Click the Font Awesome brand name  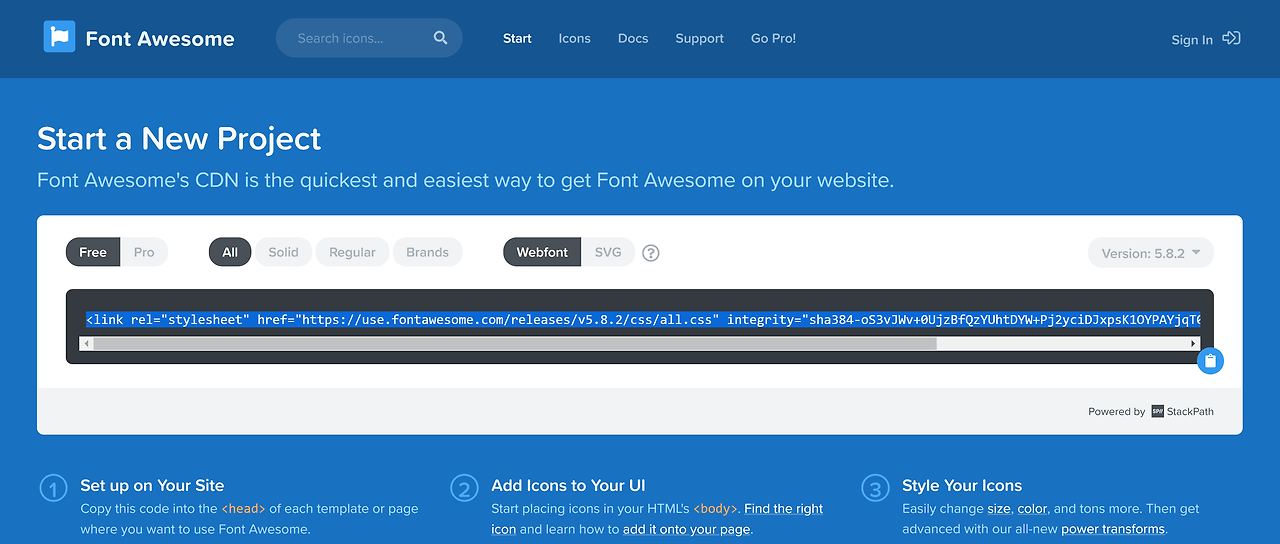pos(160,39)
